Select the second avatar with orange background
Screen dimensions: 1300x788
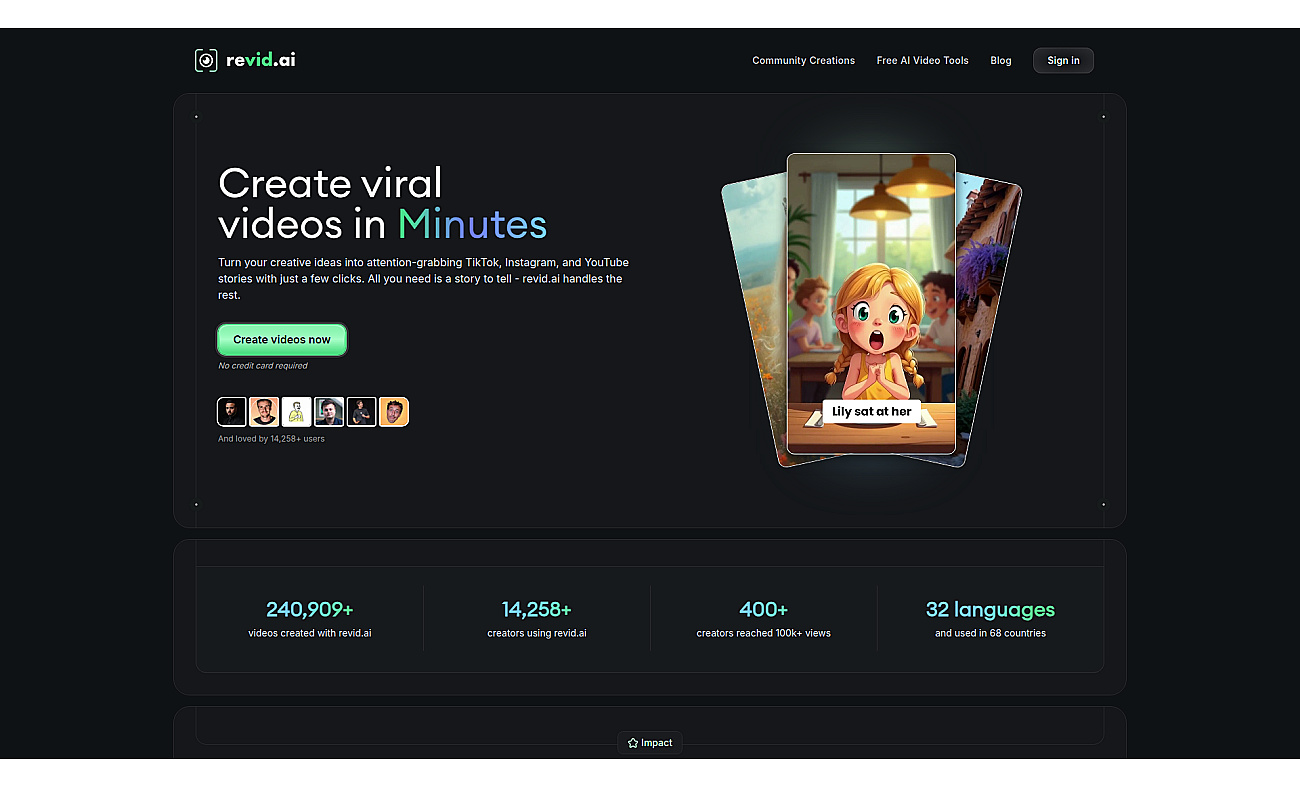(x=264, y=412)
